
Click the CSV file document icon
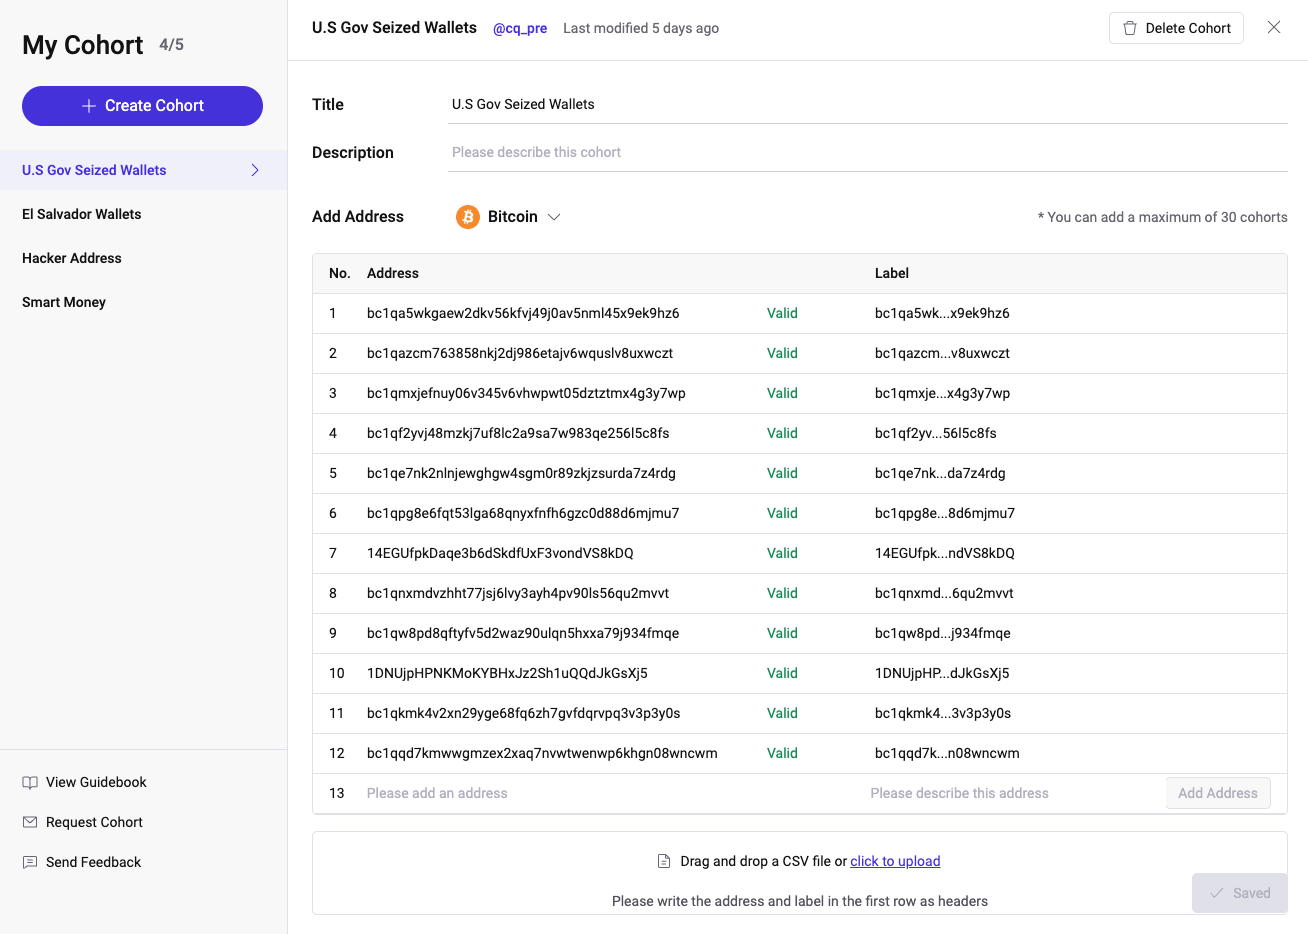(664, 861)
